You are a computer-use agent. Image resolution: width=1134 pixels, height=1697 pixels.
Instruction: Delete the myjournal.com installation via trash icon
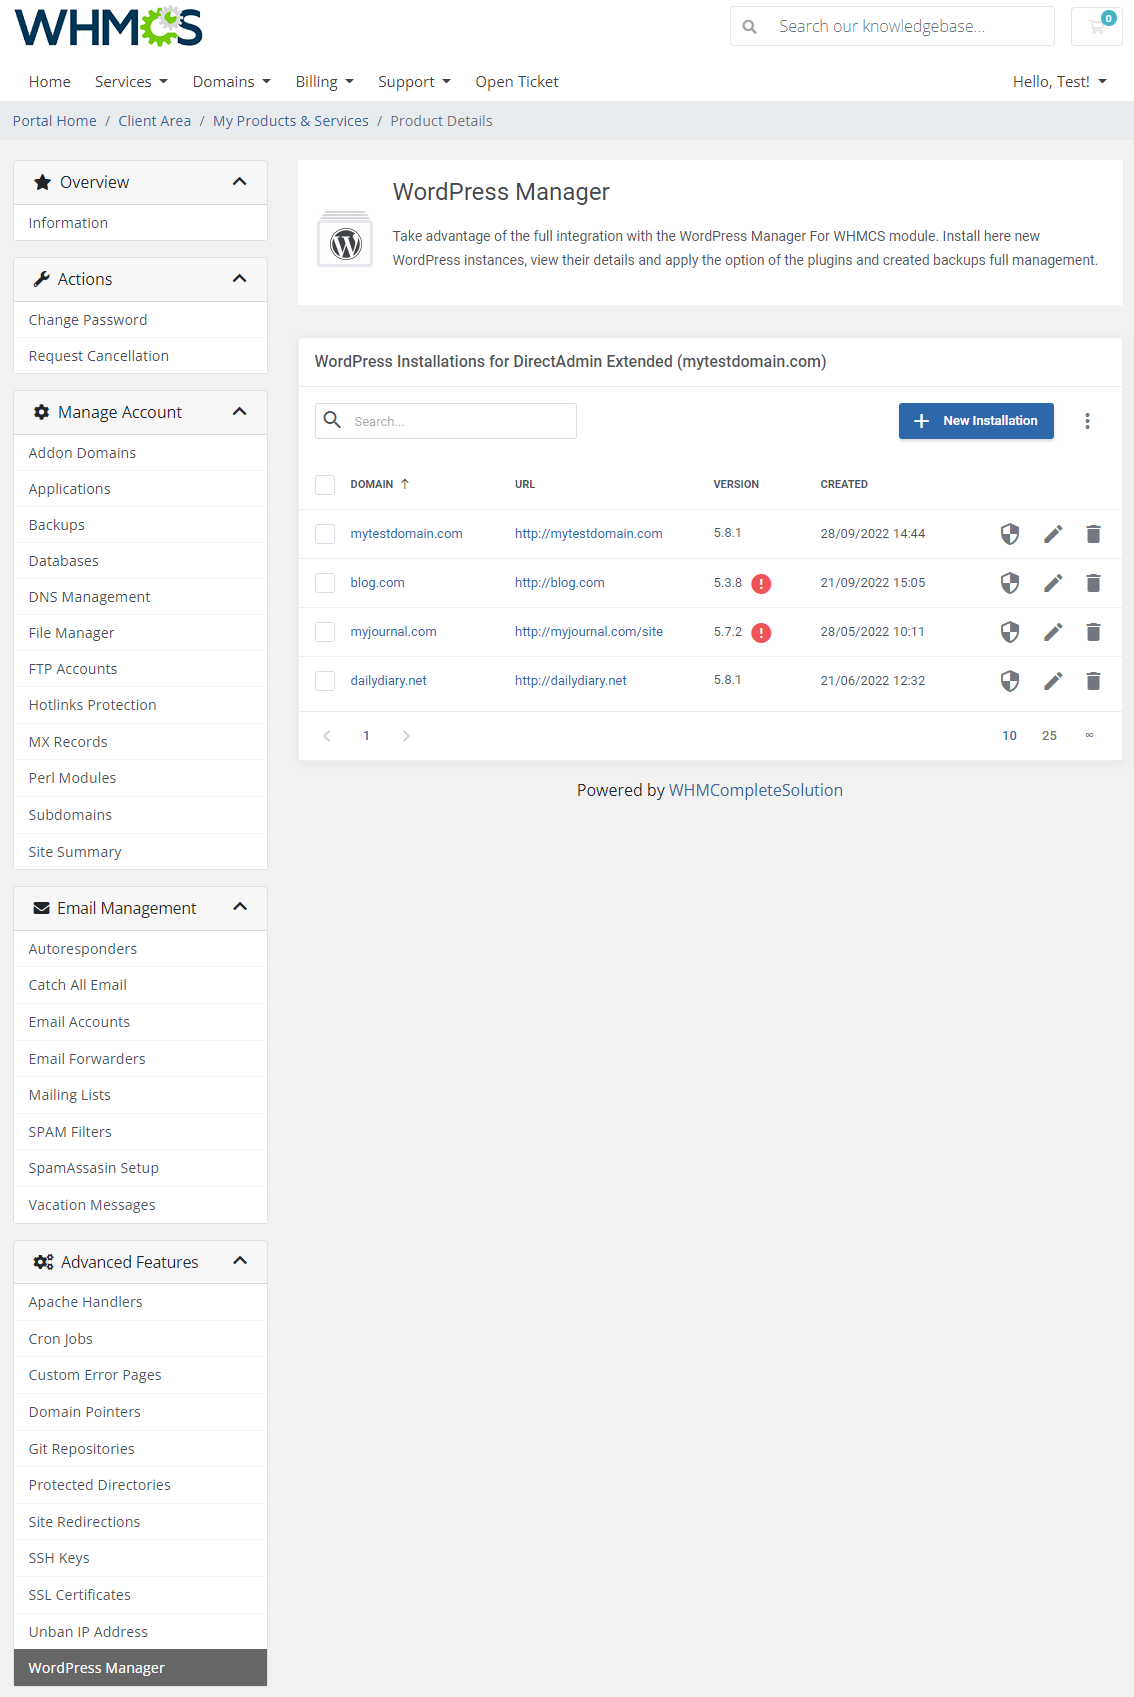[x=1093, y=632]
